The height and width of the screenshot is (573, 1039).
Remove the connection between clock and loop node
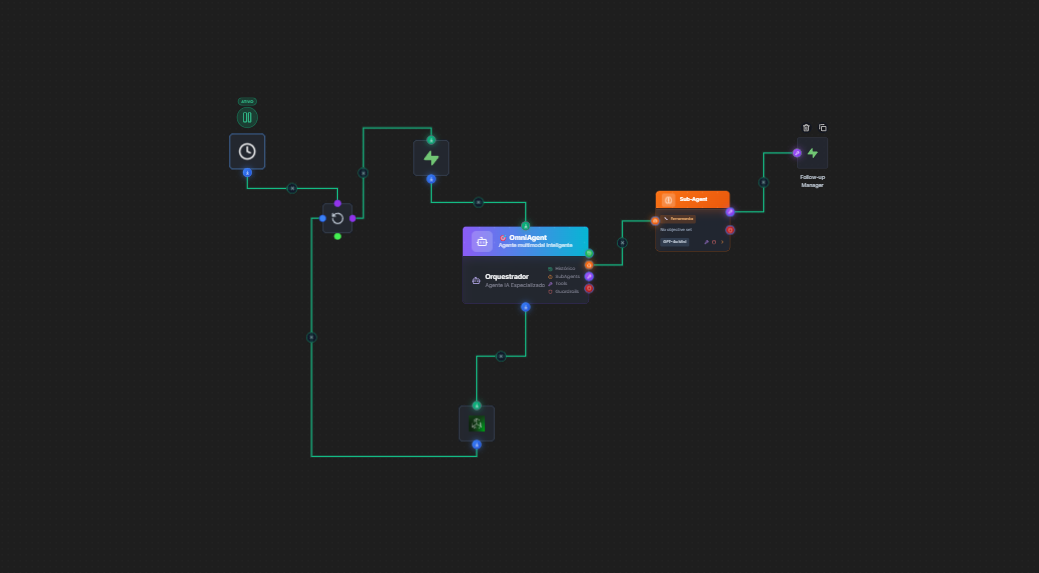[292, 188]
